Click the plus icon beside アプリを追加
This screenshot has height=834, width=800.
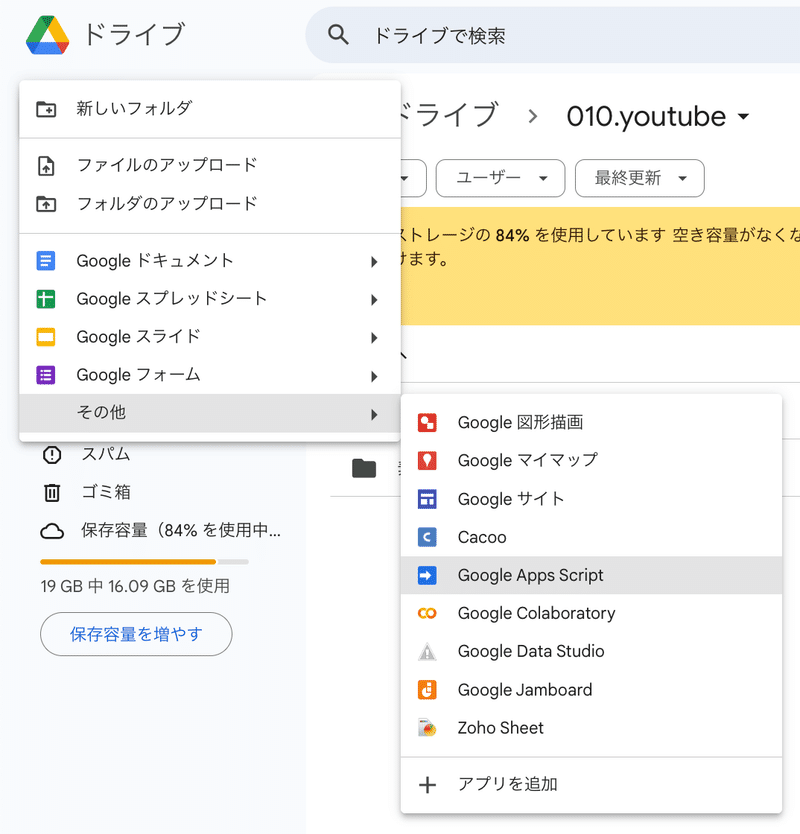(x=428, y=785)
